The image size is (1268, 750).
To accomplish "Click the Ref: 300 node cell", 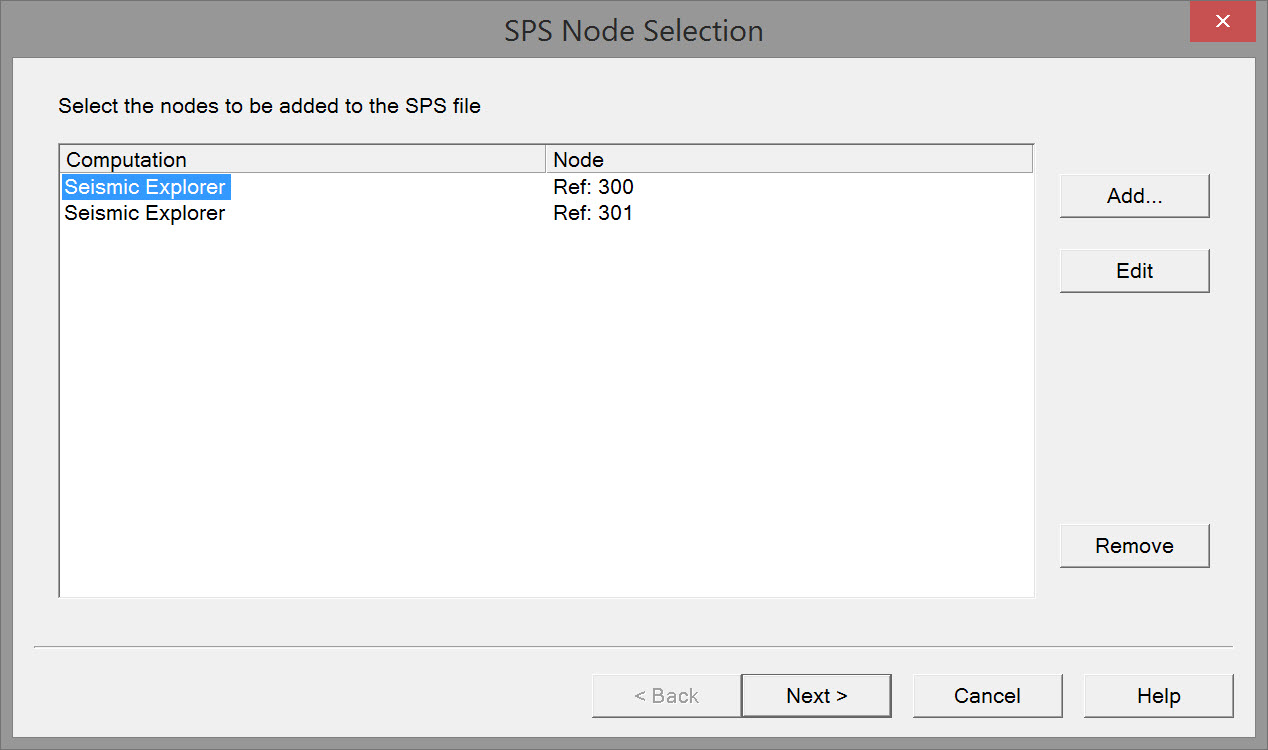I will [x=593, y=187].
